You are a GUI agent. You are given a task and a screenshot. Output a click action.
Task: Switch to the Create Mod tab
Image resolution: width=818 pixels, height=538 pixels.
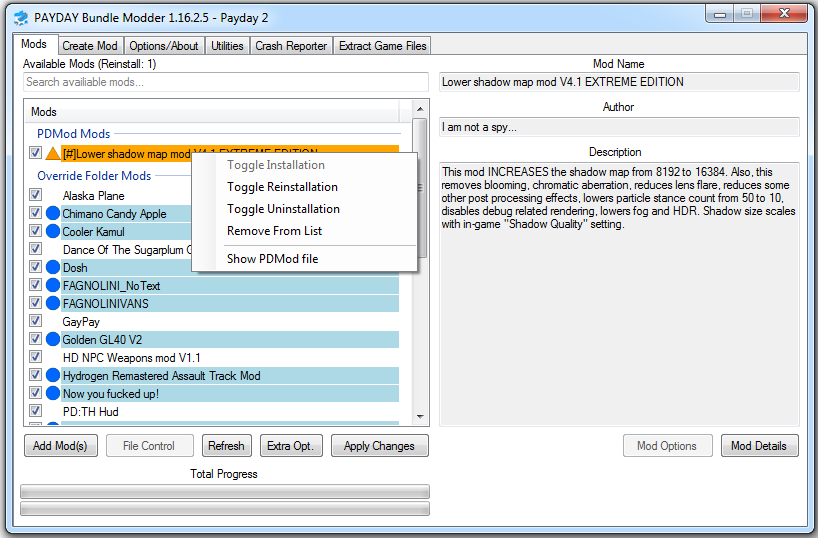coord(90,46)
